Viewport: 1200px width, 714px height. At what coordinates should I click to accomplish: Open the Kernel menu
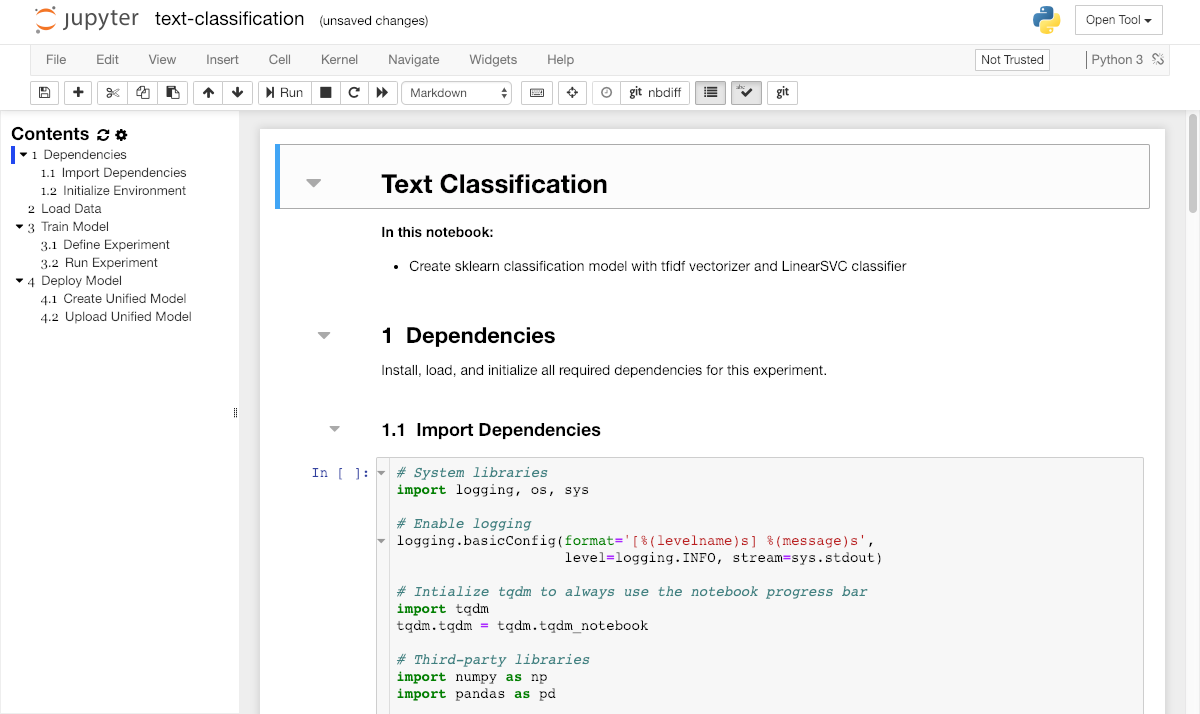(339, 60)
